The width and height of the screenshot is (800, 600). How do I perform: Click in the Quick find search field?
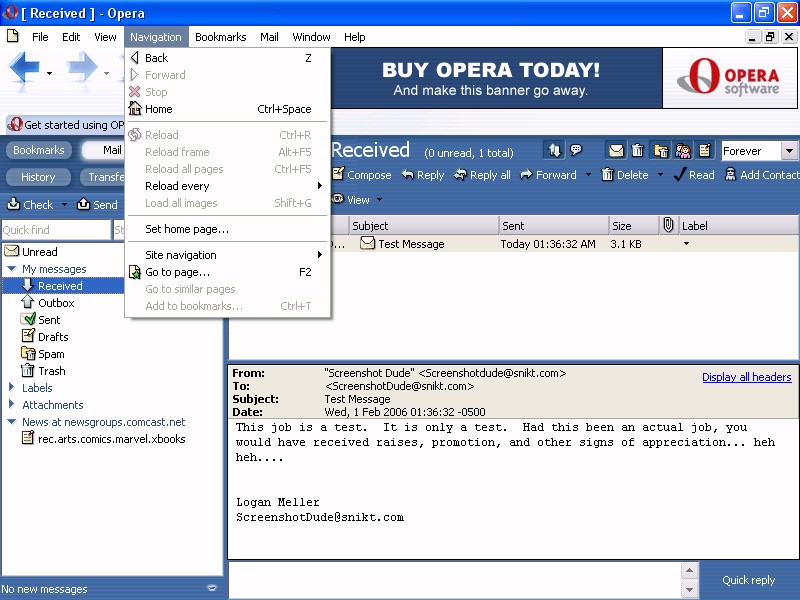tap(56, 230)
